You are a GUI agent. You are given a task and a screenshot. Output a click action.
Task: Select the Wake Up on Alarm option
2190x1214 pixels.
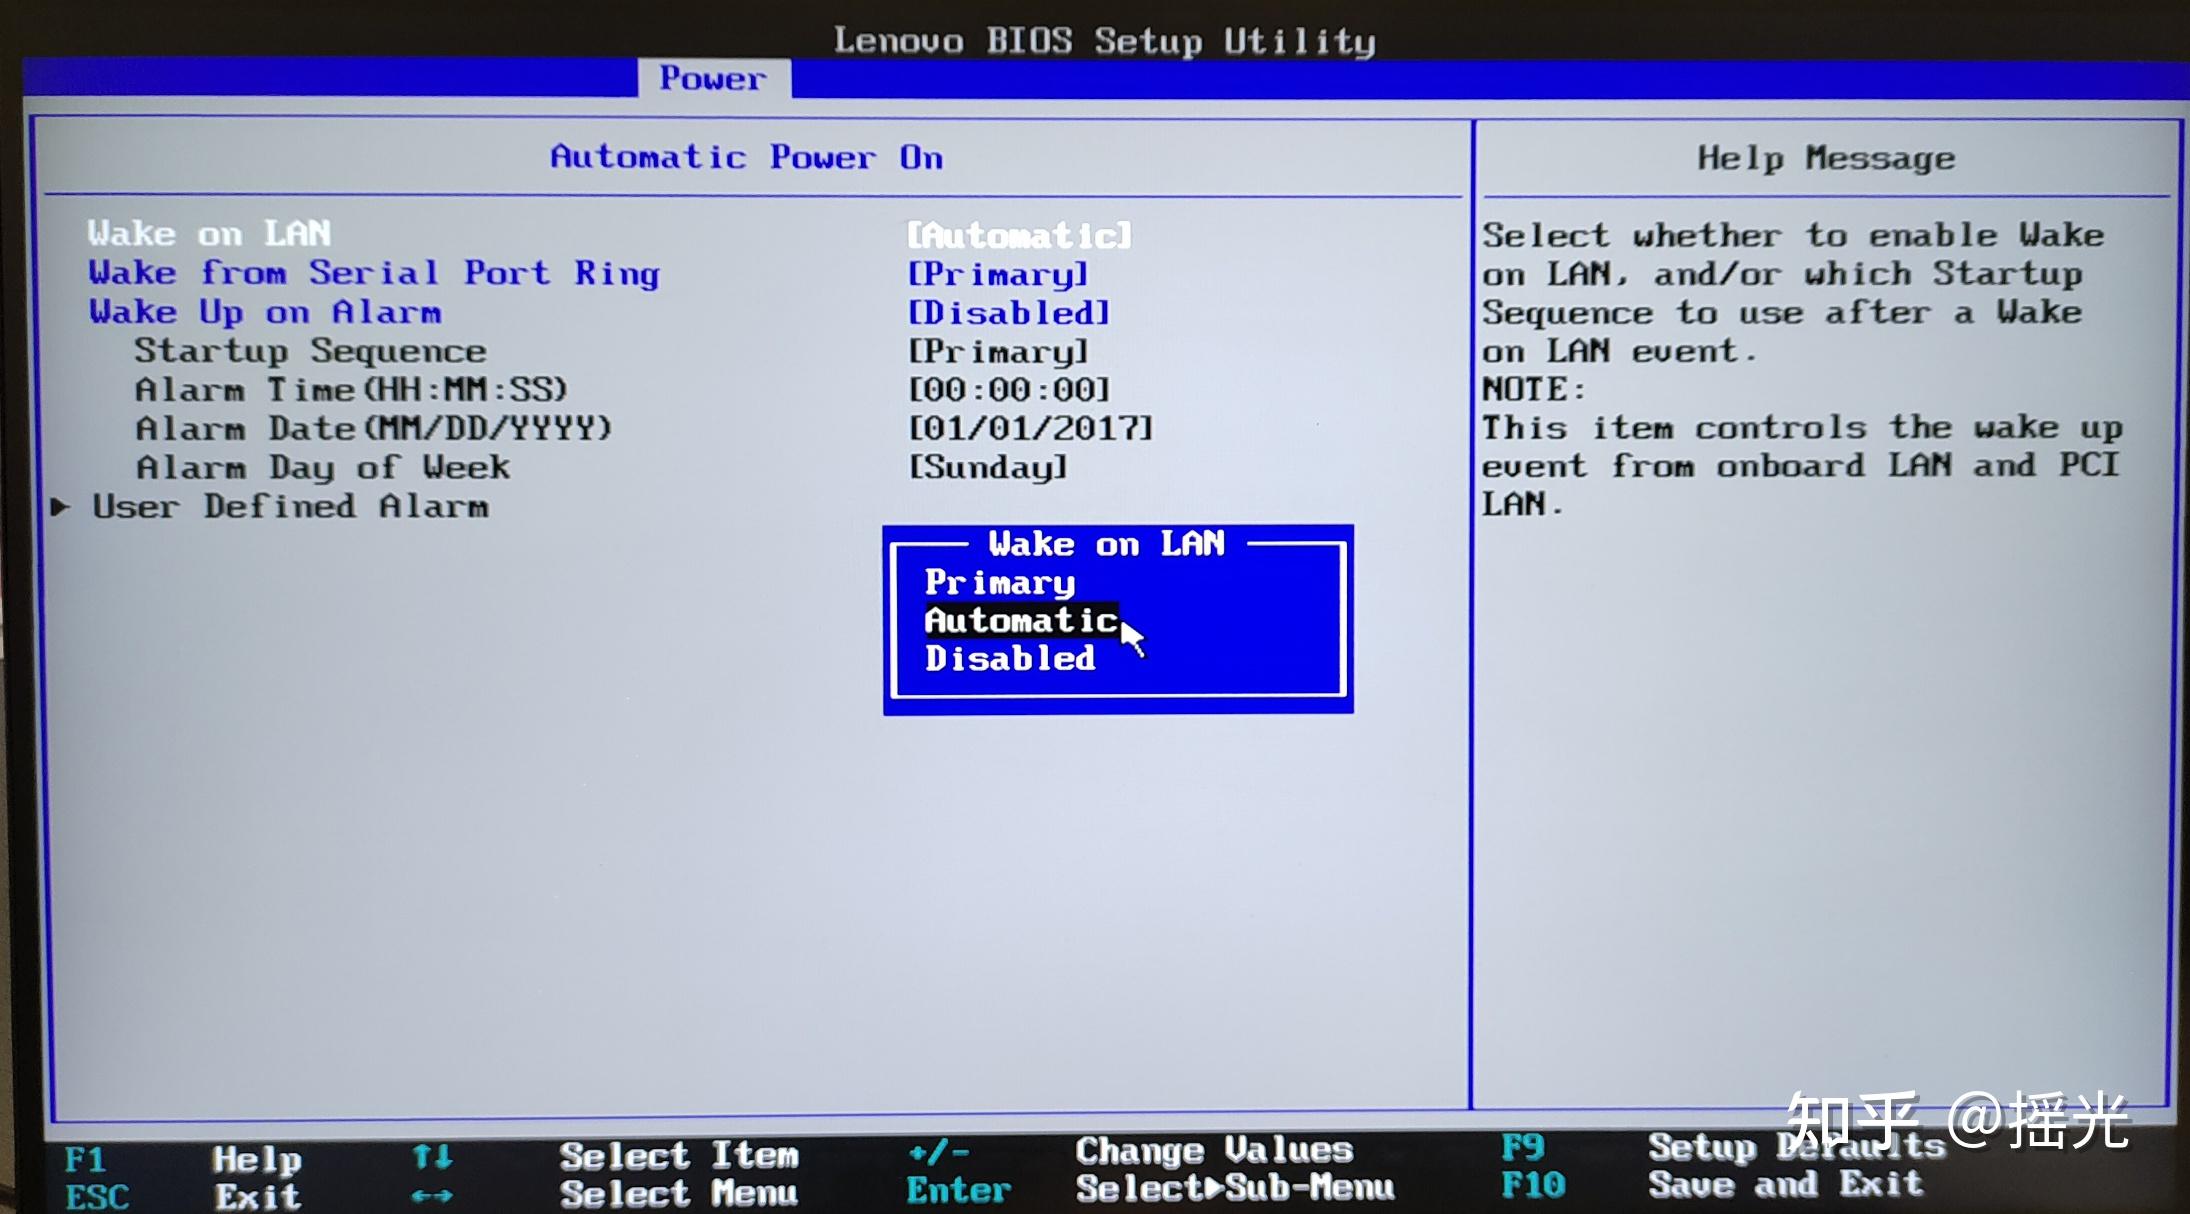tap(264, 311)
